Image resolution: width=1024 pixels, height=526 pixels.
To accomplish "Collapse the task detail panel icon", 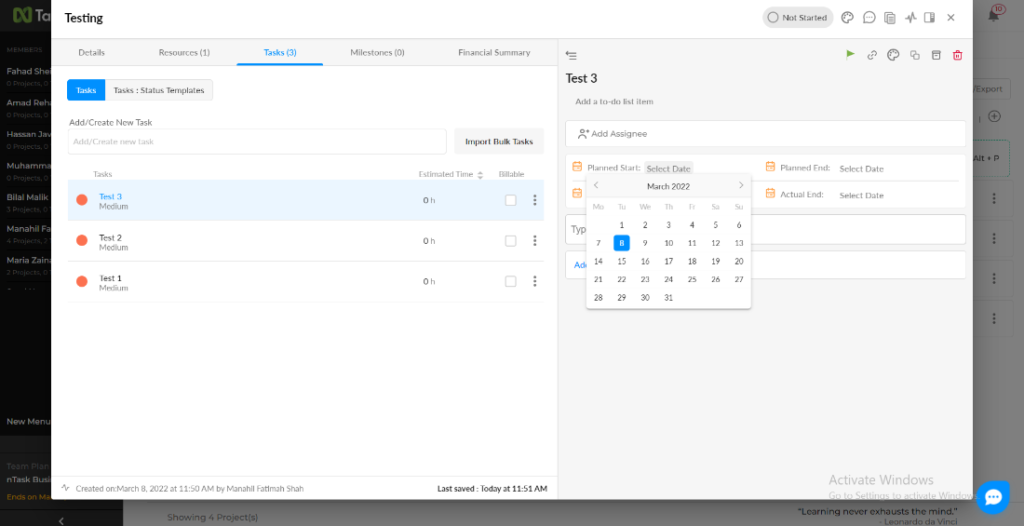I will tap(571, 55).
